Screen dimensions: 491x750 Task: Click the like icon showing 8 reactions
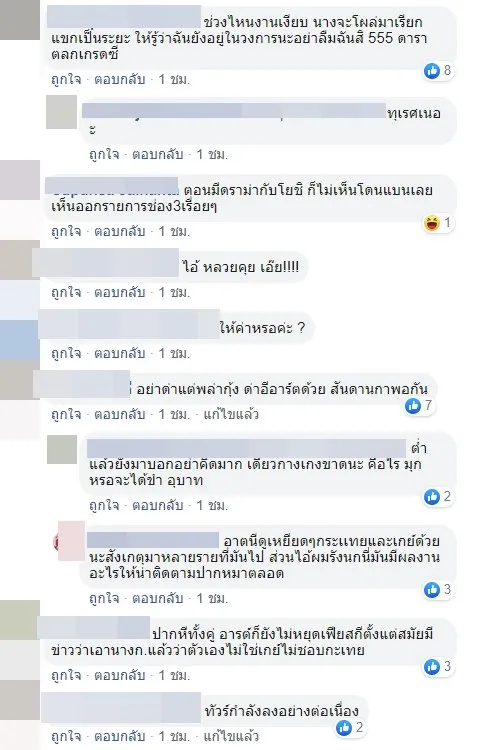pos(432,71)
